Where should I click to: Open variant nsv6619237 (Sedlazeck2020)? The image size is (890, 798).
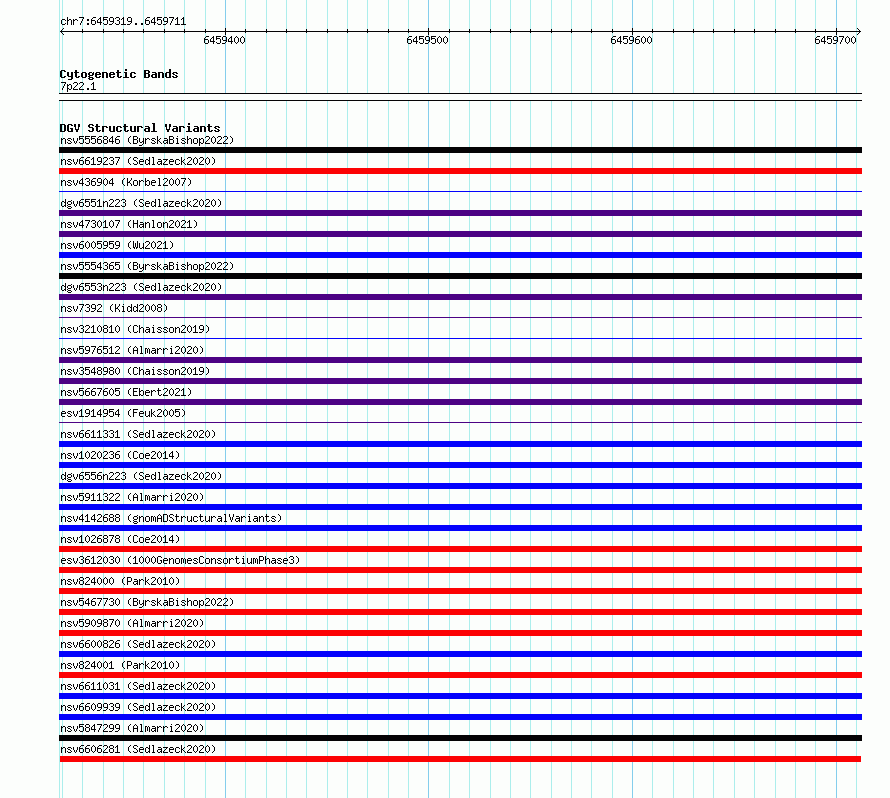[138, 161]
